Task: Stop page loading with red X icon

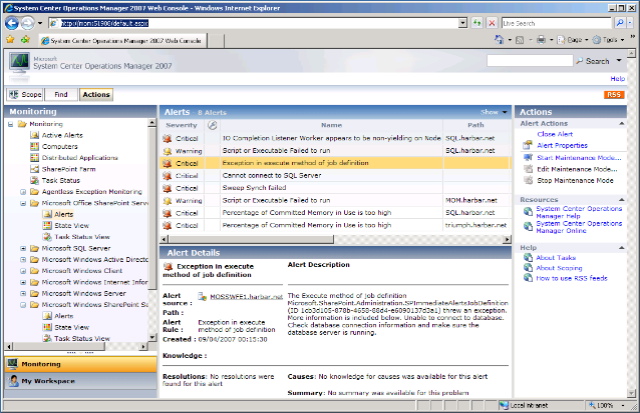Action: tap(492, 23)
